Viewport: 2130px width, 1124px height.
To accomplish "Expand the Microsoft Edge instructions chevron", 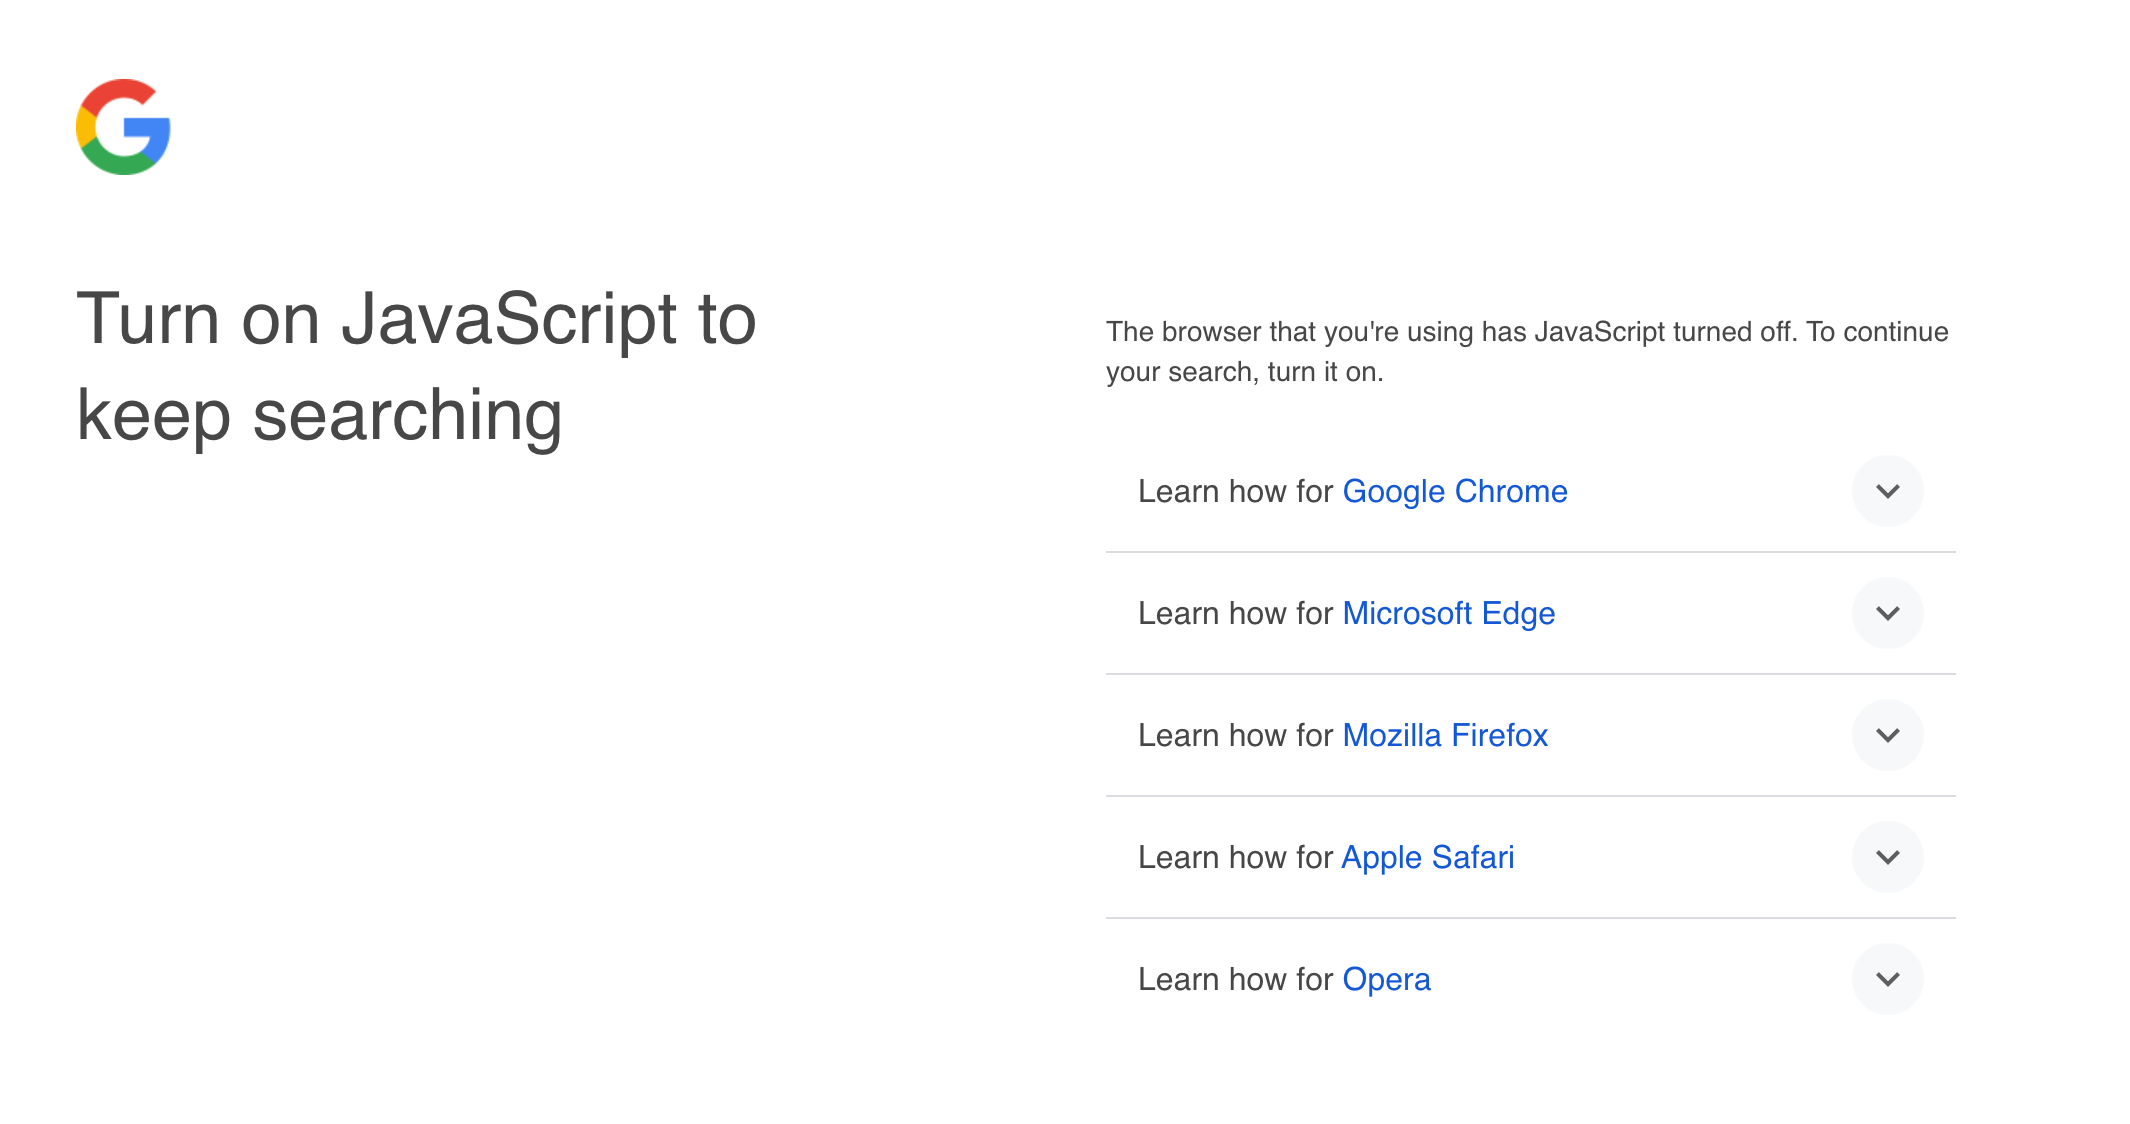I will click(x=1887, y=613).
